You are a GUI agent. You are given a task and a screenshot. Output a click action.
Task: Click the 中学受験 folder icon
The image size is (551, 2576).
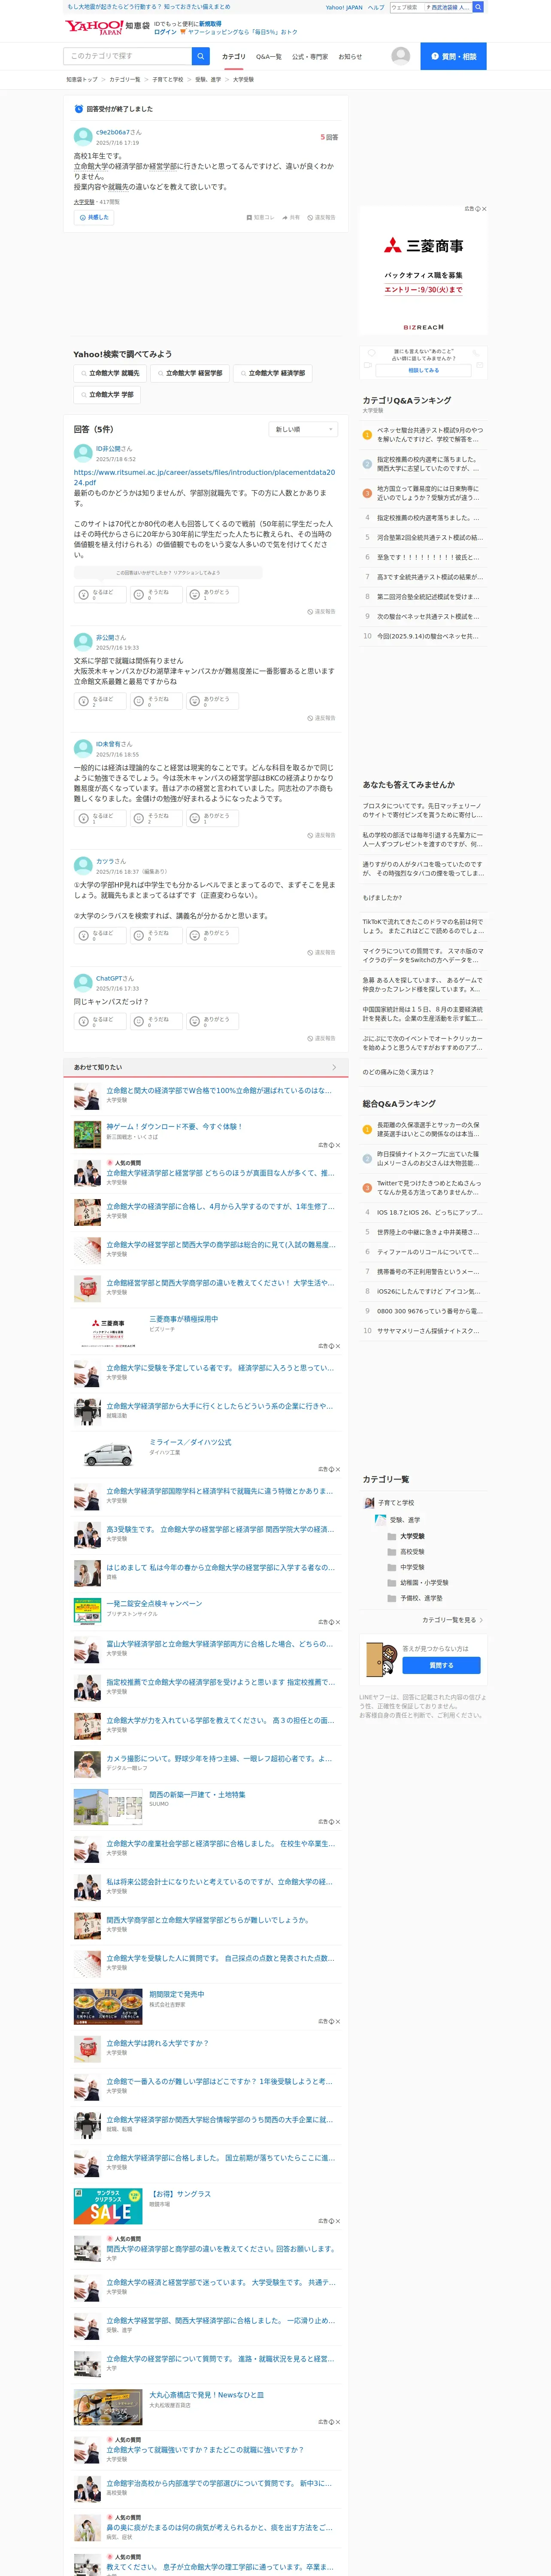pos(392,1567)
